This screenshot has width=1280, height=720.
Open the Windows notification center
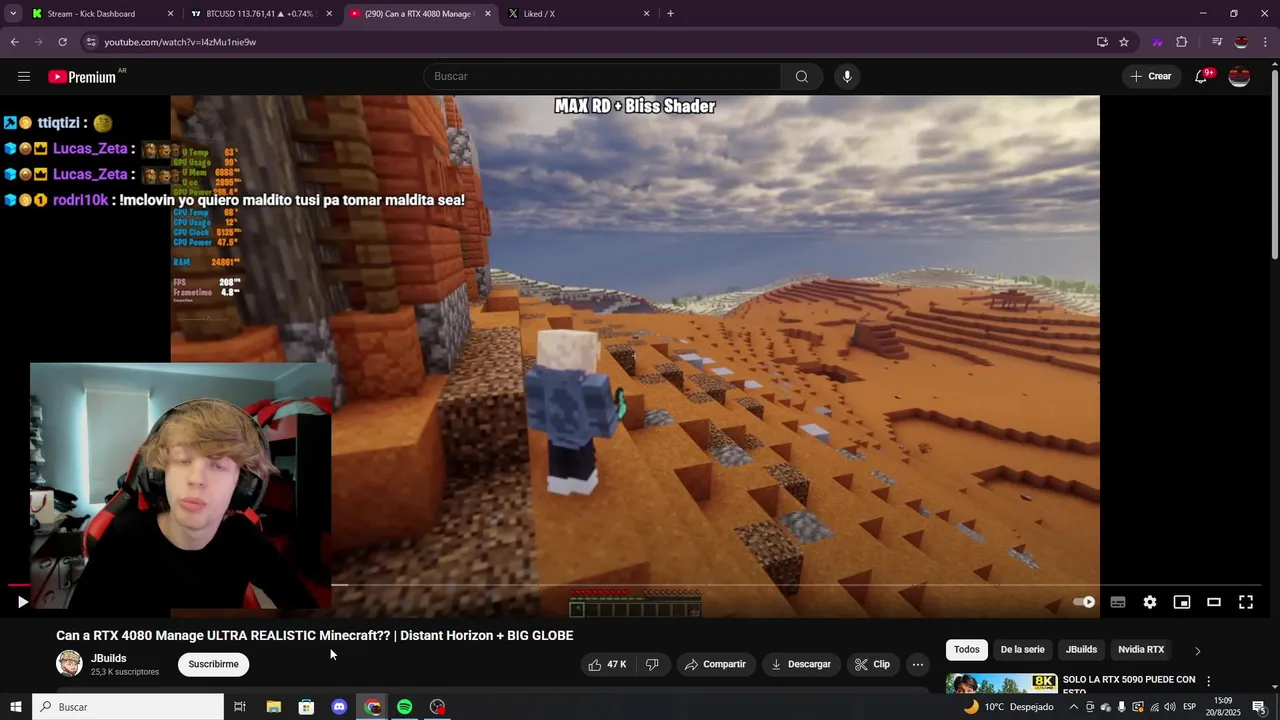(x=1259, y=707)
